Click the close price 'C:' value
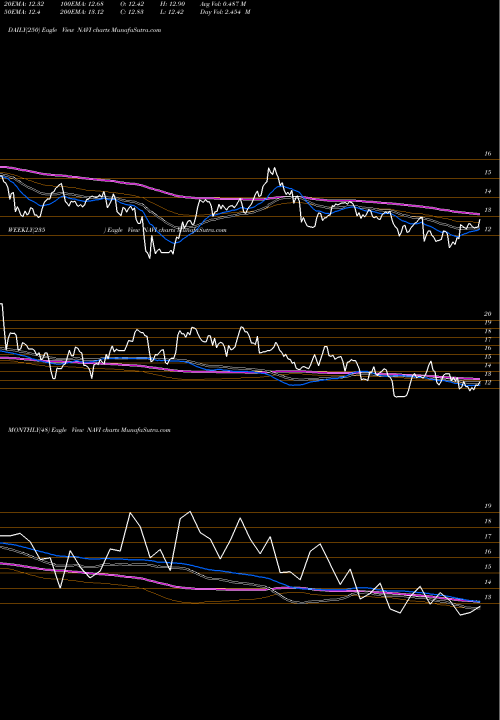500x720 pixels. (x=131, y=12)
